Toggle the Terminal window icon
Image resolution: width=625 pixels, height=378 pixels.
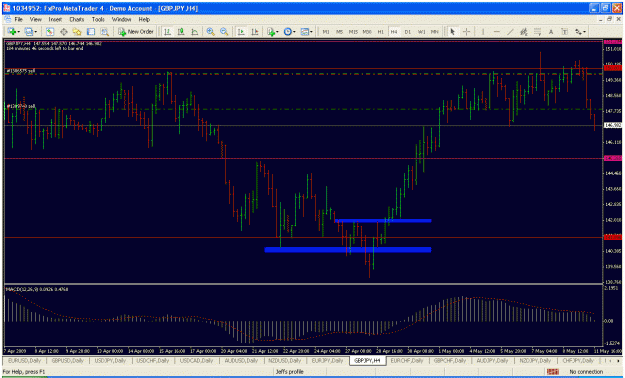coord(91,32)
